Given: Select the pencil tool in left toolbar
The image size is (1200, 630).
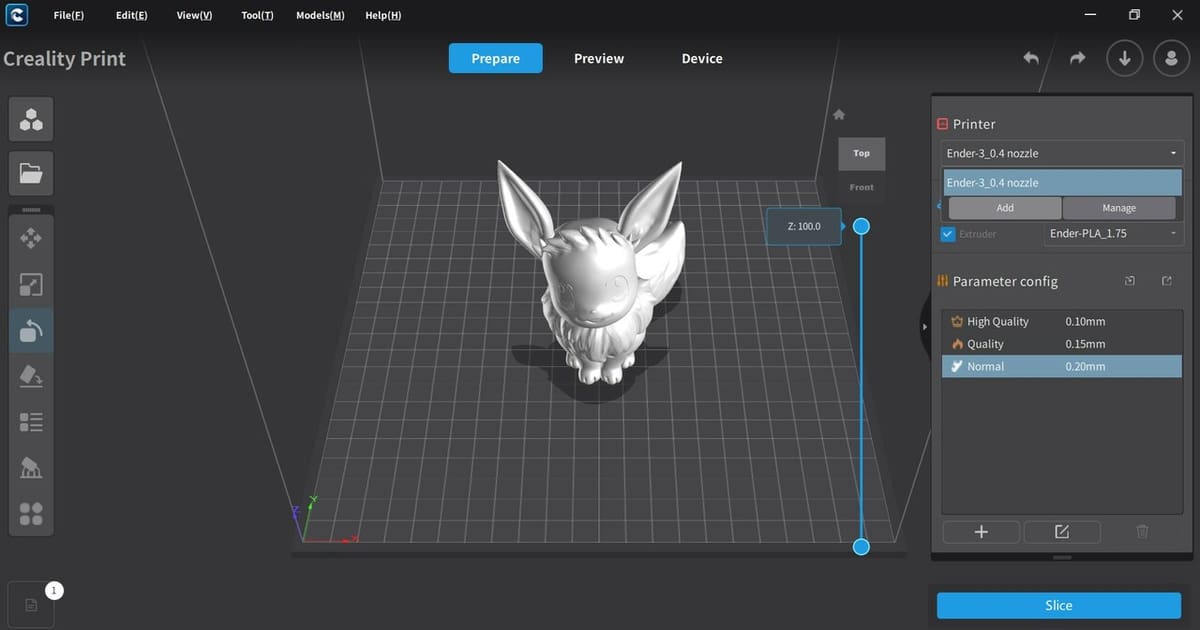Looking at the screenshot, I should [31, 376].
